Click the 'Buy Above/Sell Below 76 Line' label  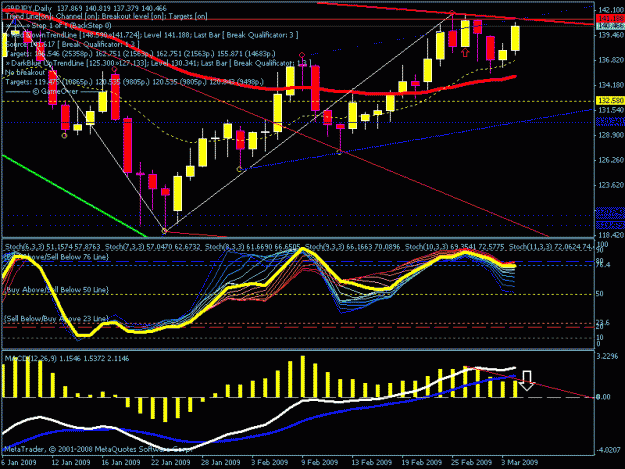(57, 257)
